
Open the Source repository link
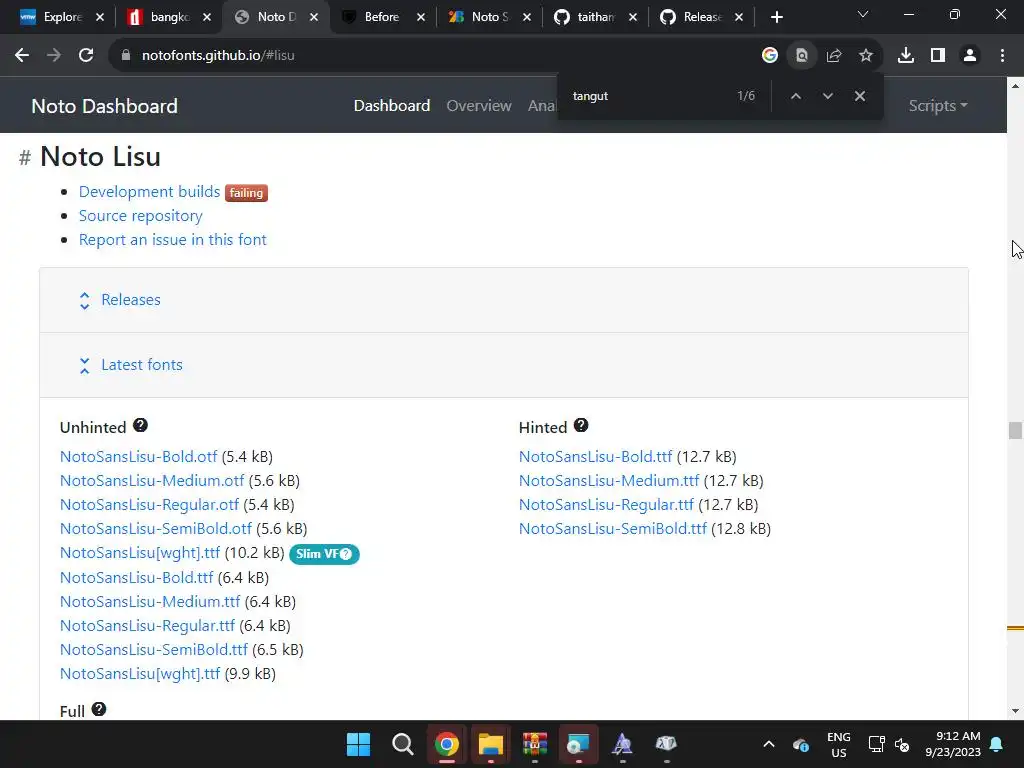point(140,216)
